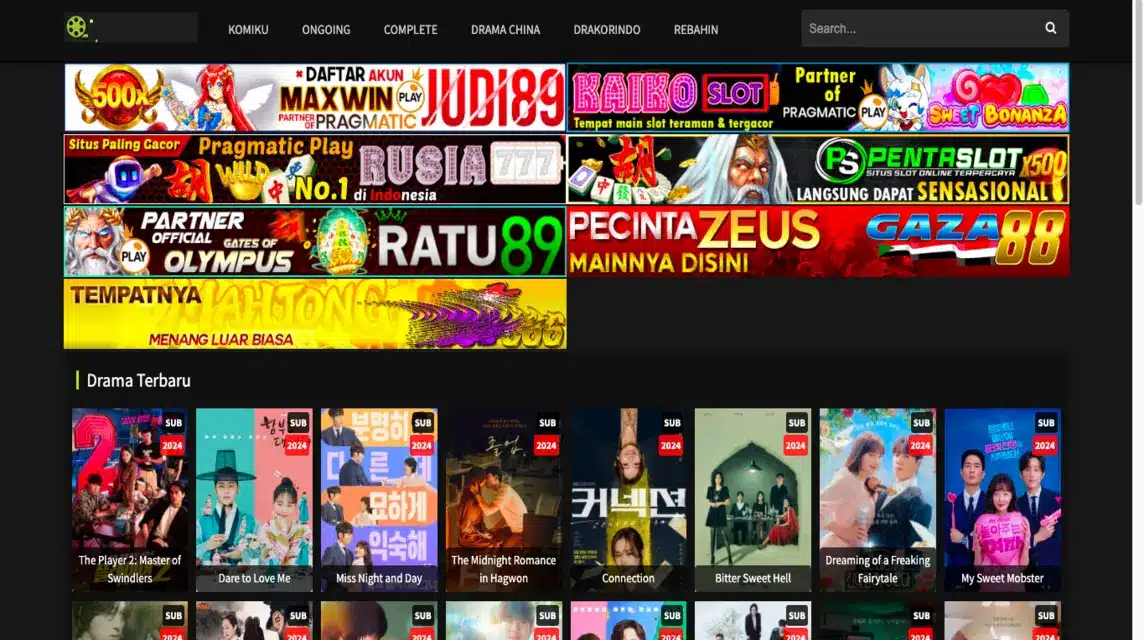The width and height of the screenshot is (1144, 640).
Task: Select the My Sweet Mobster poster
Action: click(x=1002, y=500)
